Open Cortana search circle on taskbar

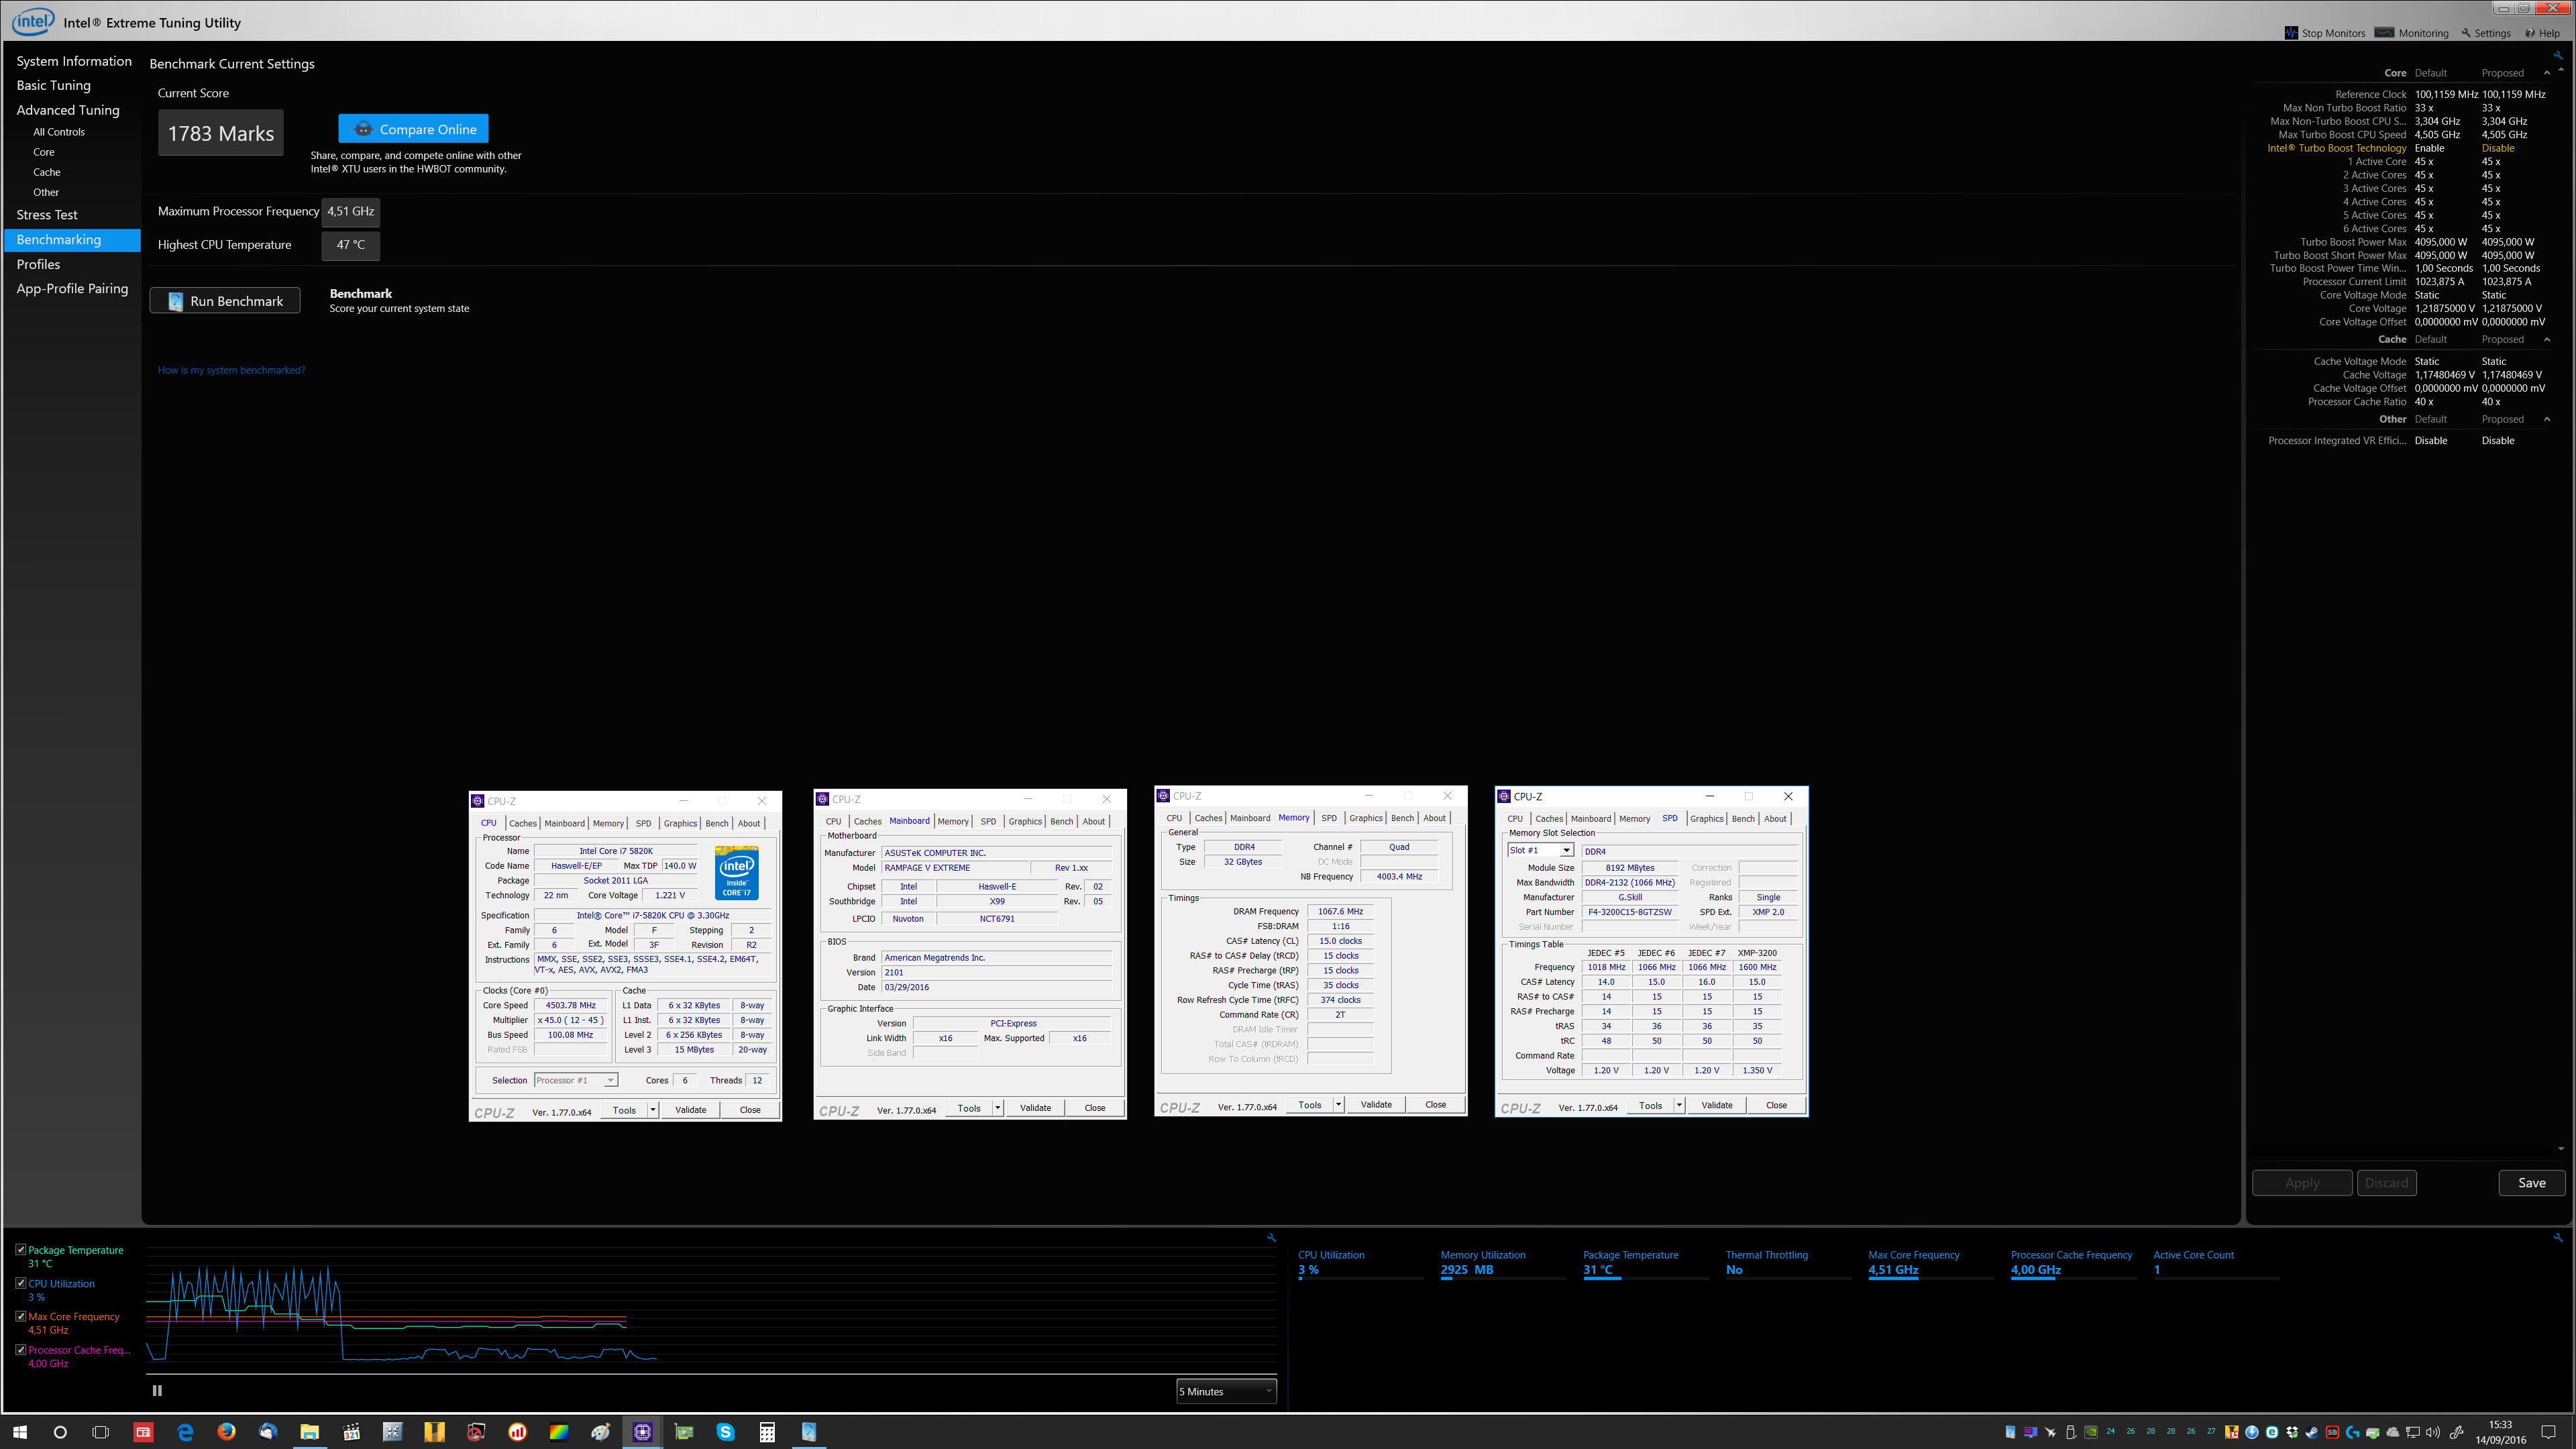(x=60, y=1432)
